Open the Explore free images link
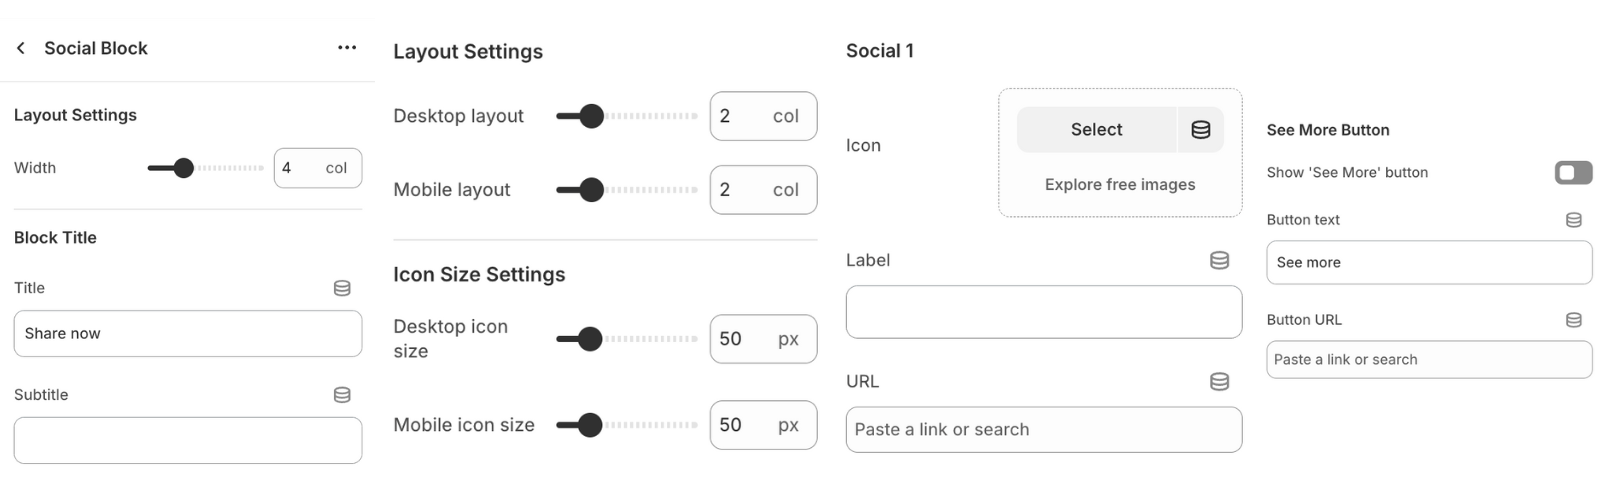1600x500 pixels. pos(1120,185)
